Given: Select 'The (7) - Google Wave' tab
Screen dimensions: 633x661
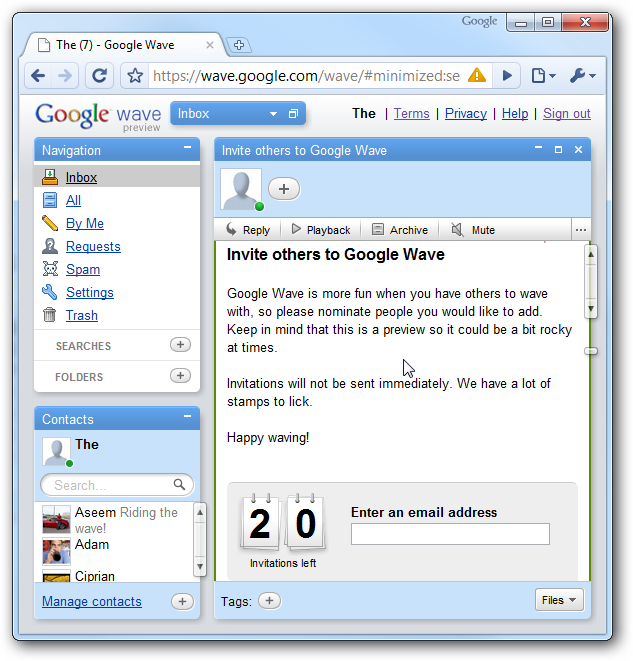Looking at the screenshot, I should click(x=124, y=45).
